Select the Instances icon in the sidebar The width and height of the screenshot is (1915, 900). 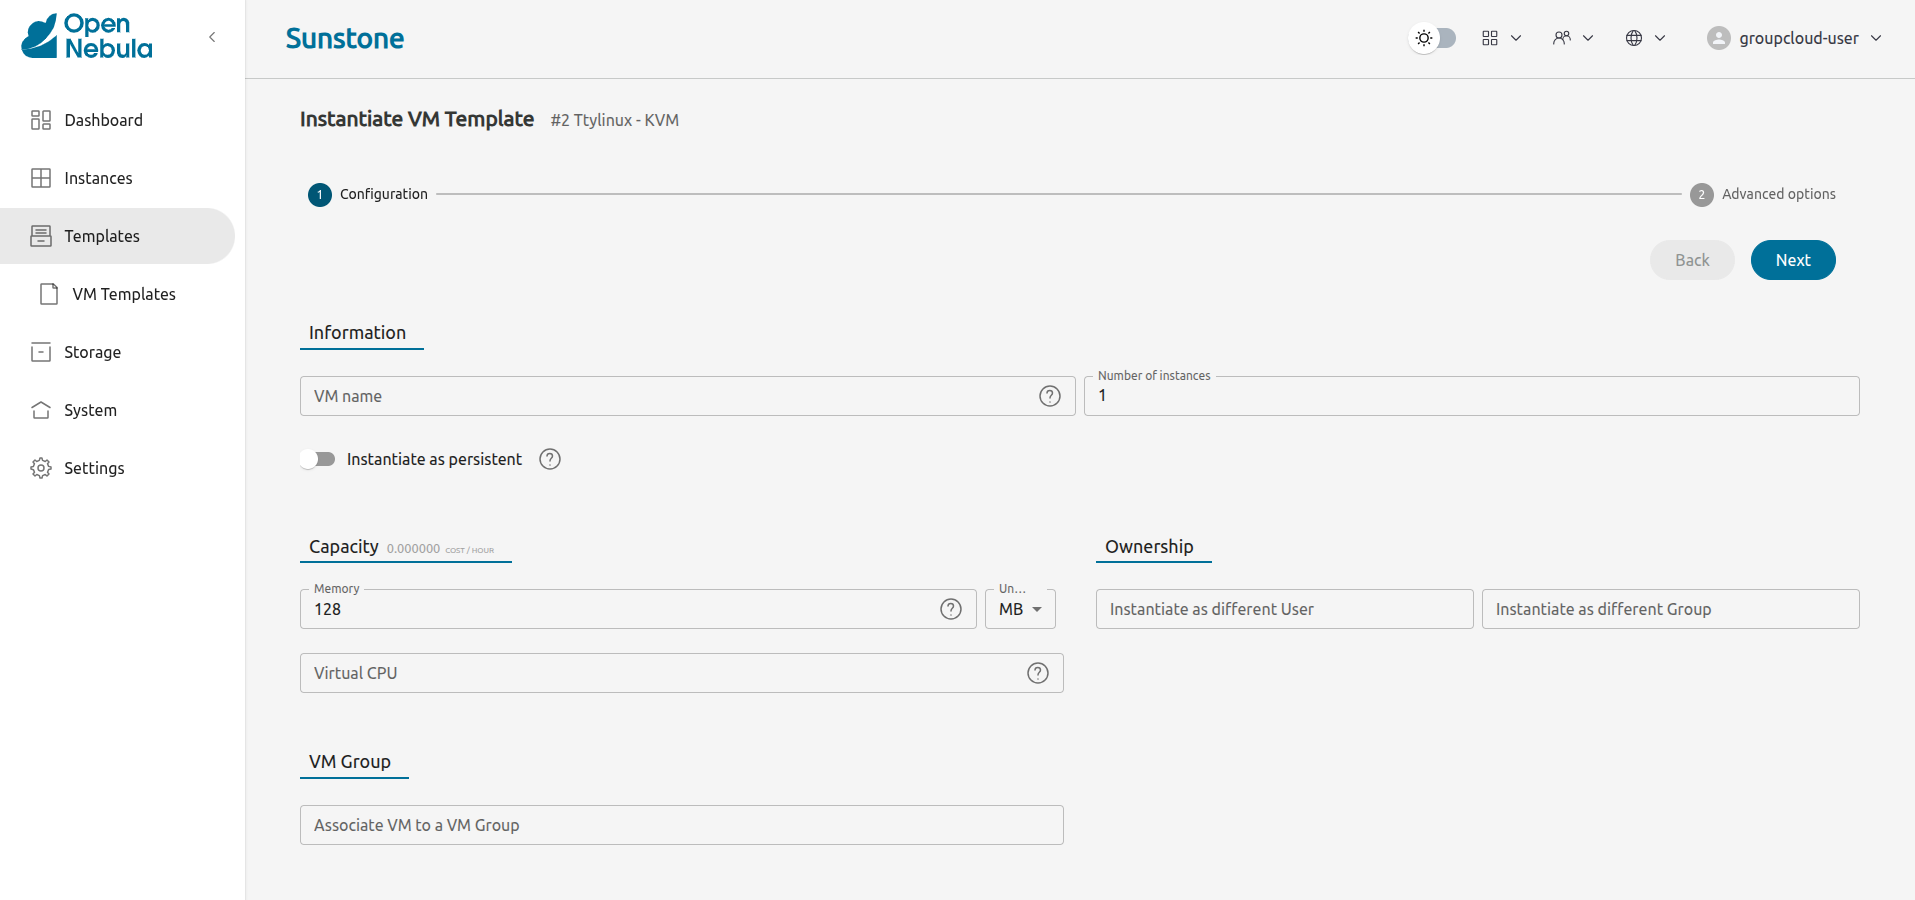point(41,177)
